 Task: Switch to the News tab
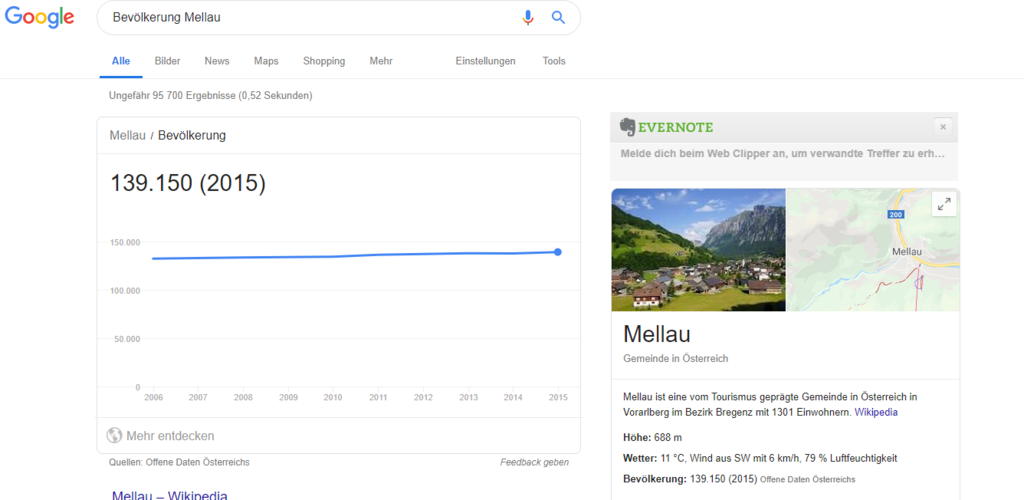217,61
